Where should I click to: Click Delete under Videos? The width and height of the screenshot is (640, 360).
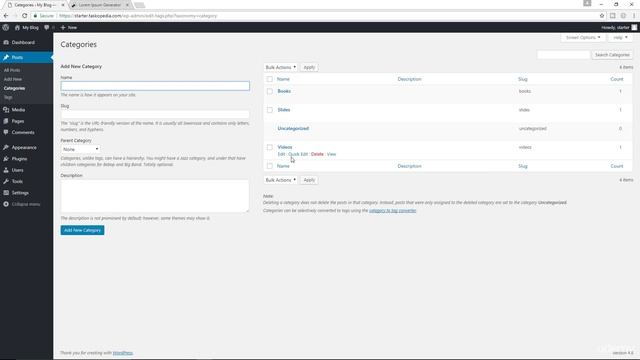pyautogui.click(x=317, y=154)
